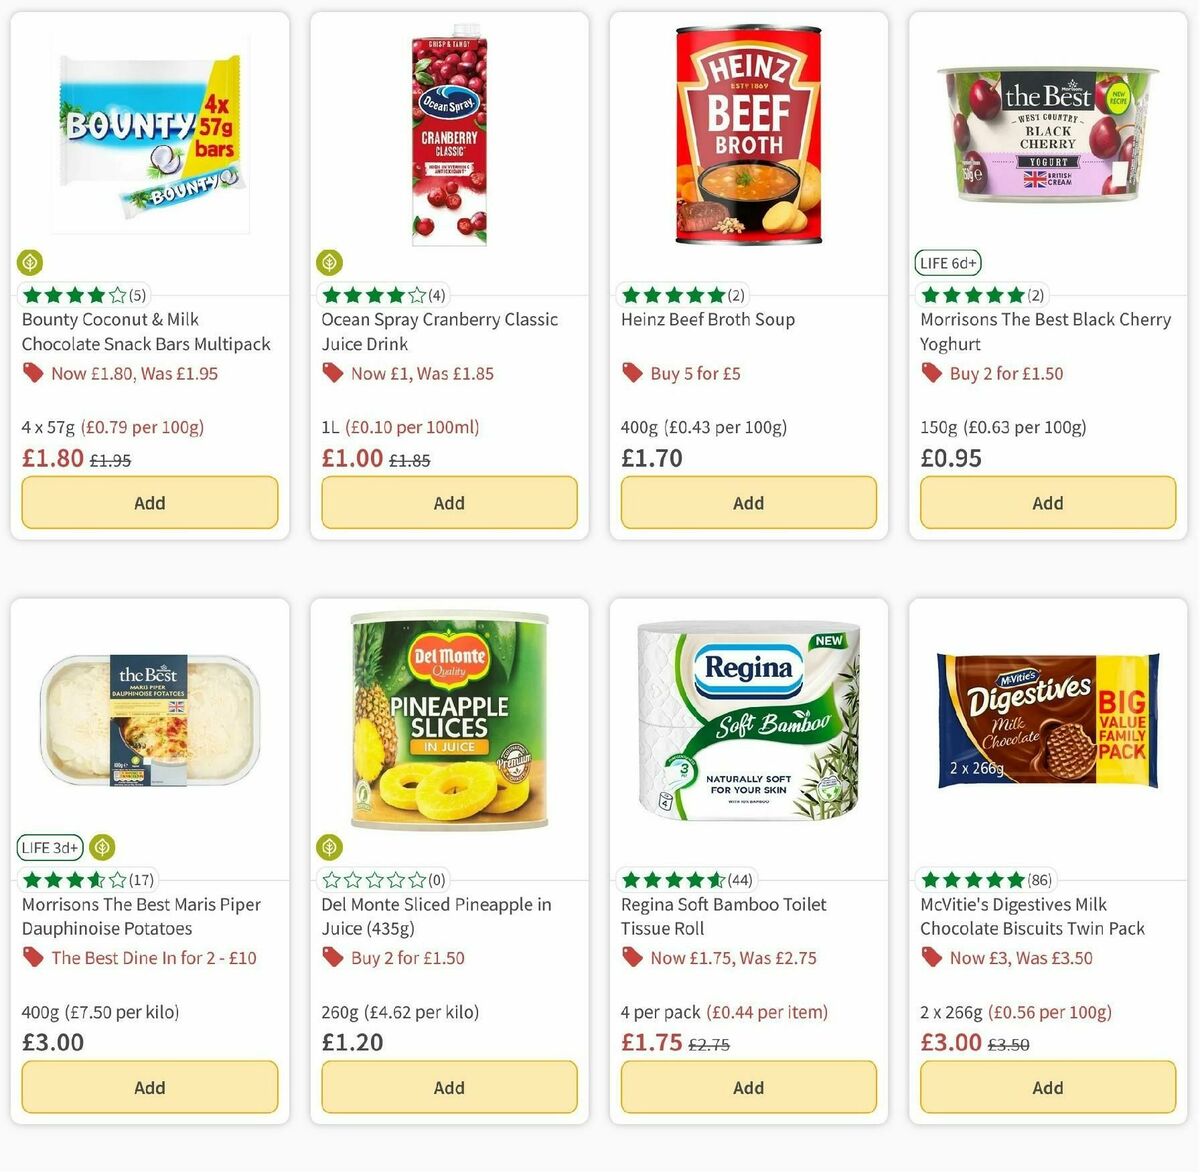The width and height of the screenshot is (1200, 1173).
Task: Add the Black Cherry Yoghurt to basket
Action: pyautogui.click(x=1047, y=502)
